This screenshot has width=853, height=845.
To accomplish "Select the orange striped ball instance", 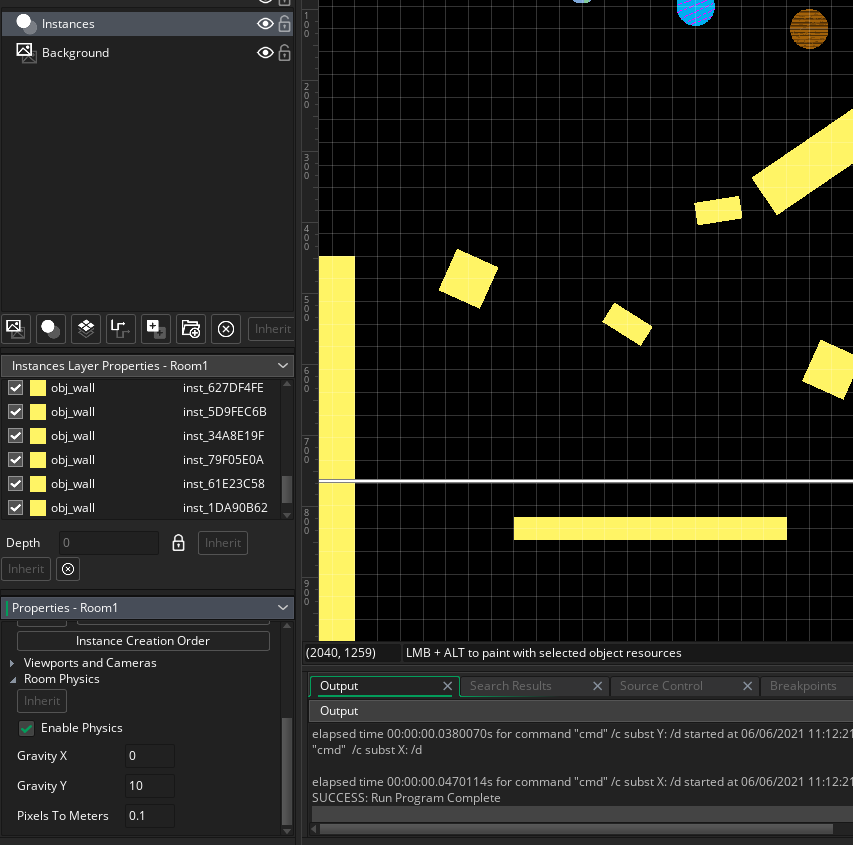I will (x=809, y=29).
